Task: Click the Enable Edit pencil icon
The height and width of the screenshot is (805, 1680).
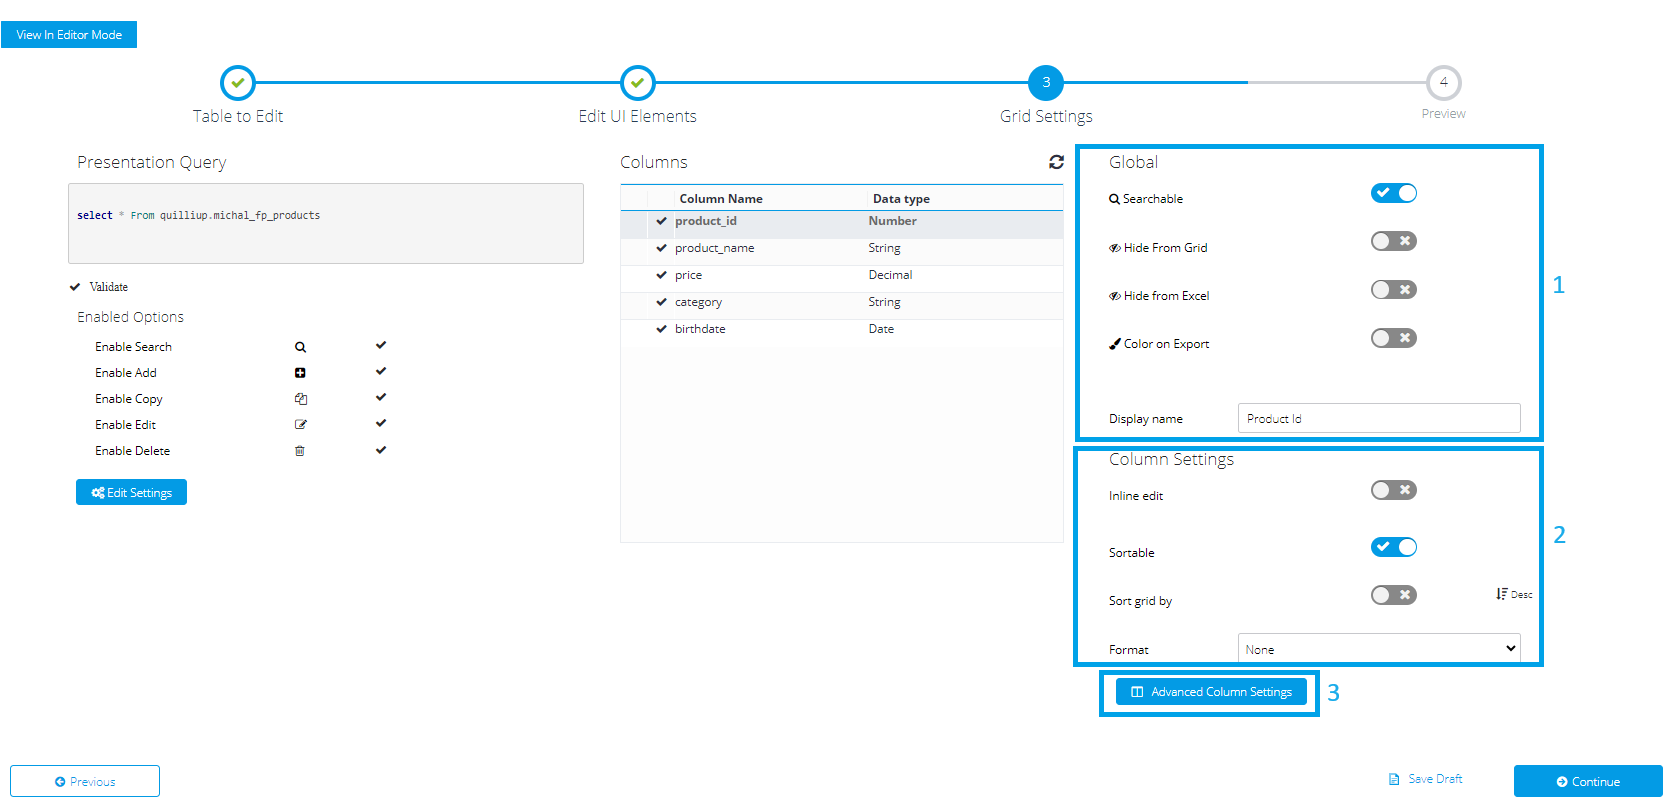Action: tap(300, 425)
